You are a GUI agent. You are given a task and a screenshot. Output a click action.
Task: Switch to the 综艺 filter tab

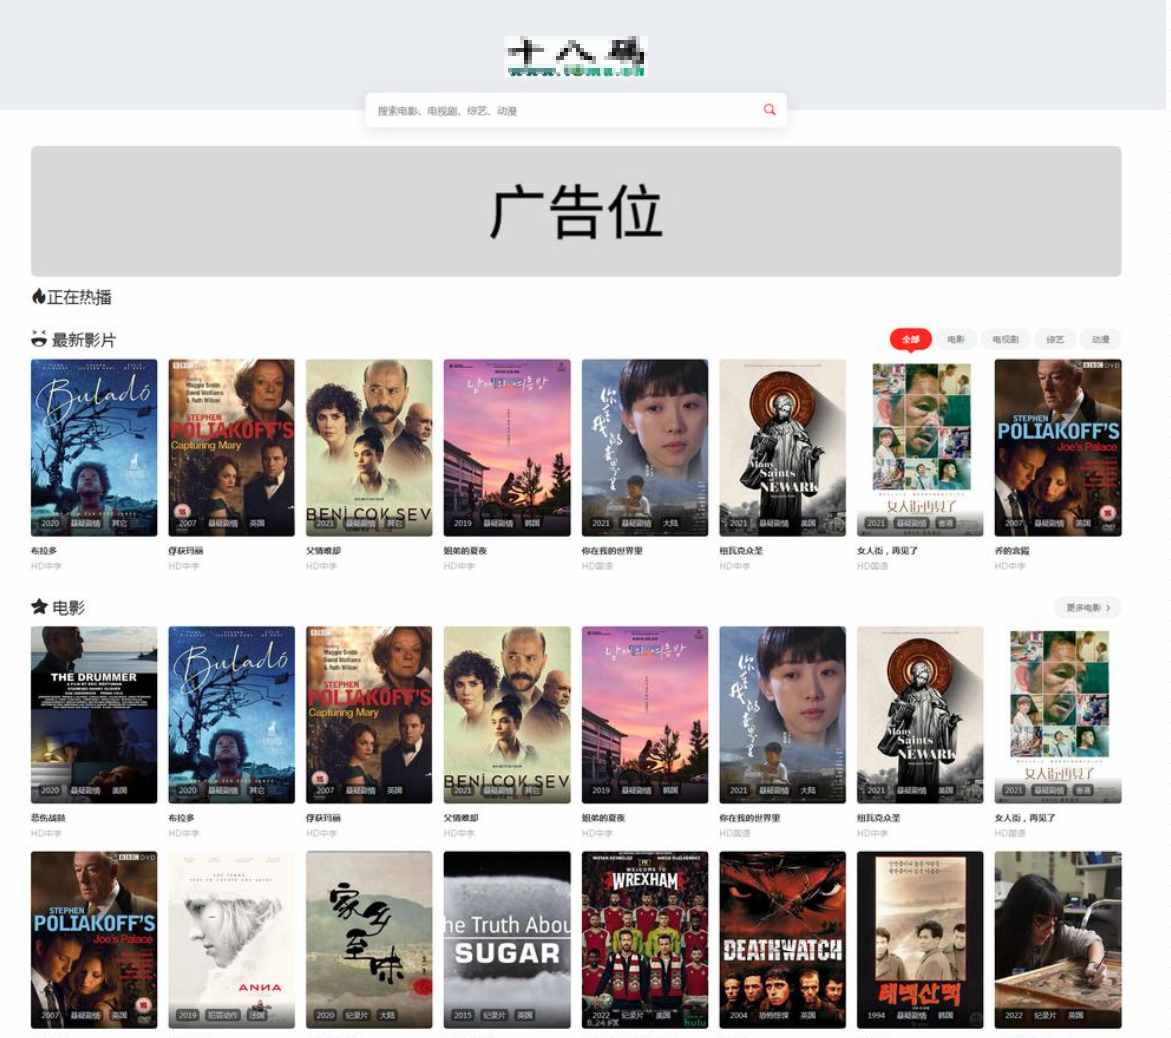pos(1054,339)
